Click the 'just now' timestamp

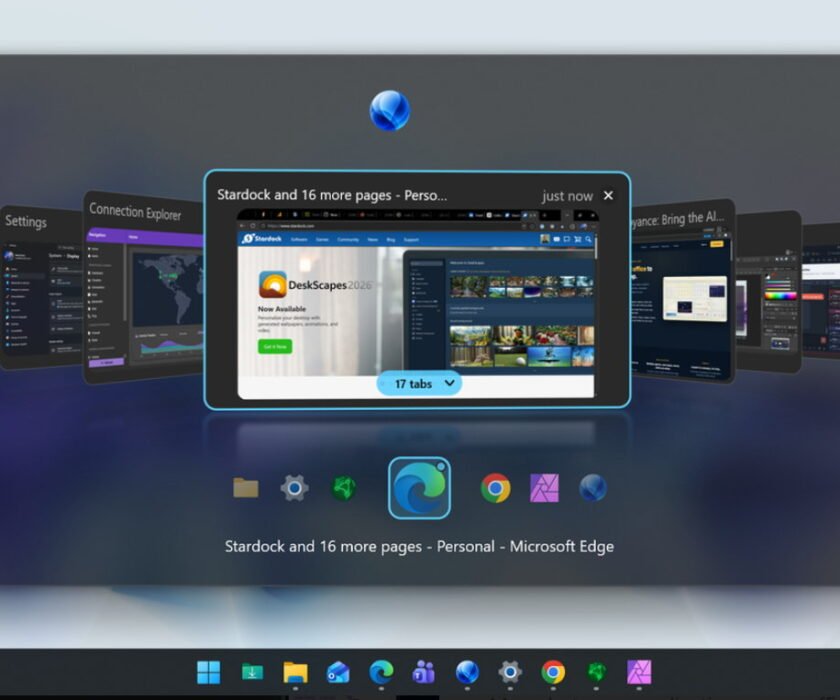point(567,196)
